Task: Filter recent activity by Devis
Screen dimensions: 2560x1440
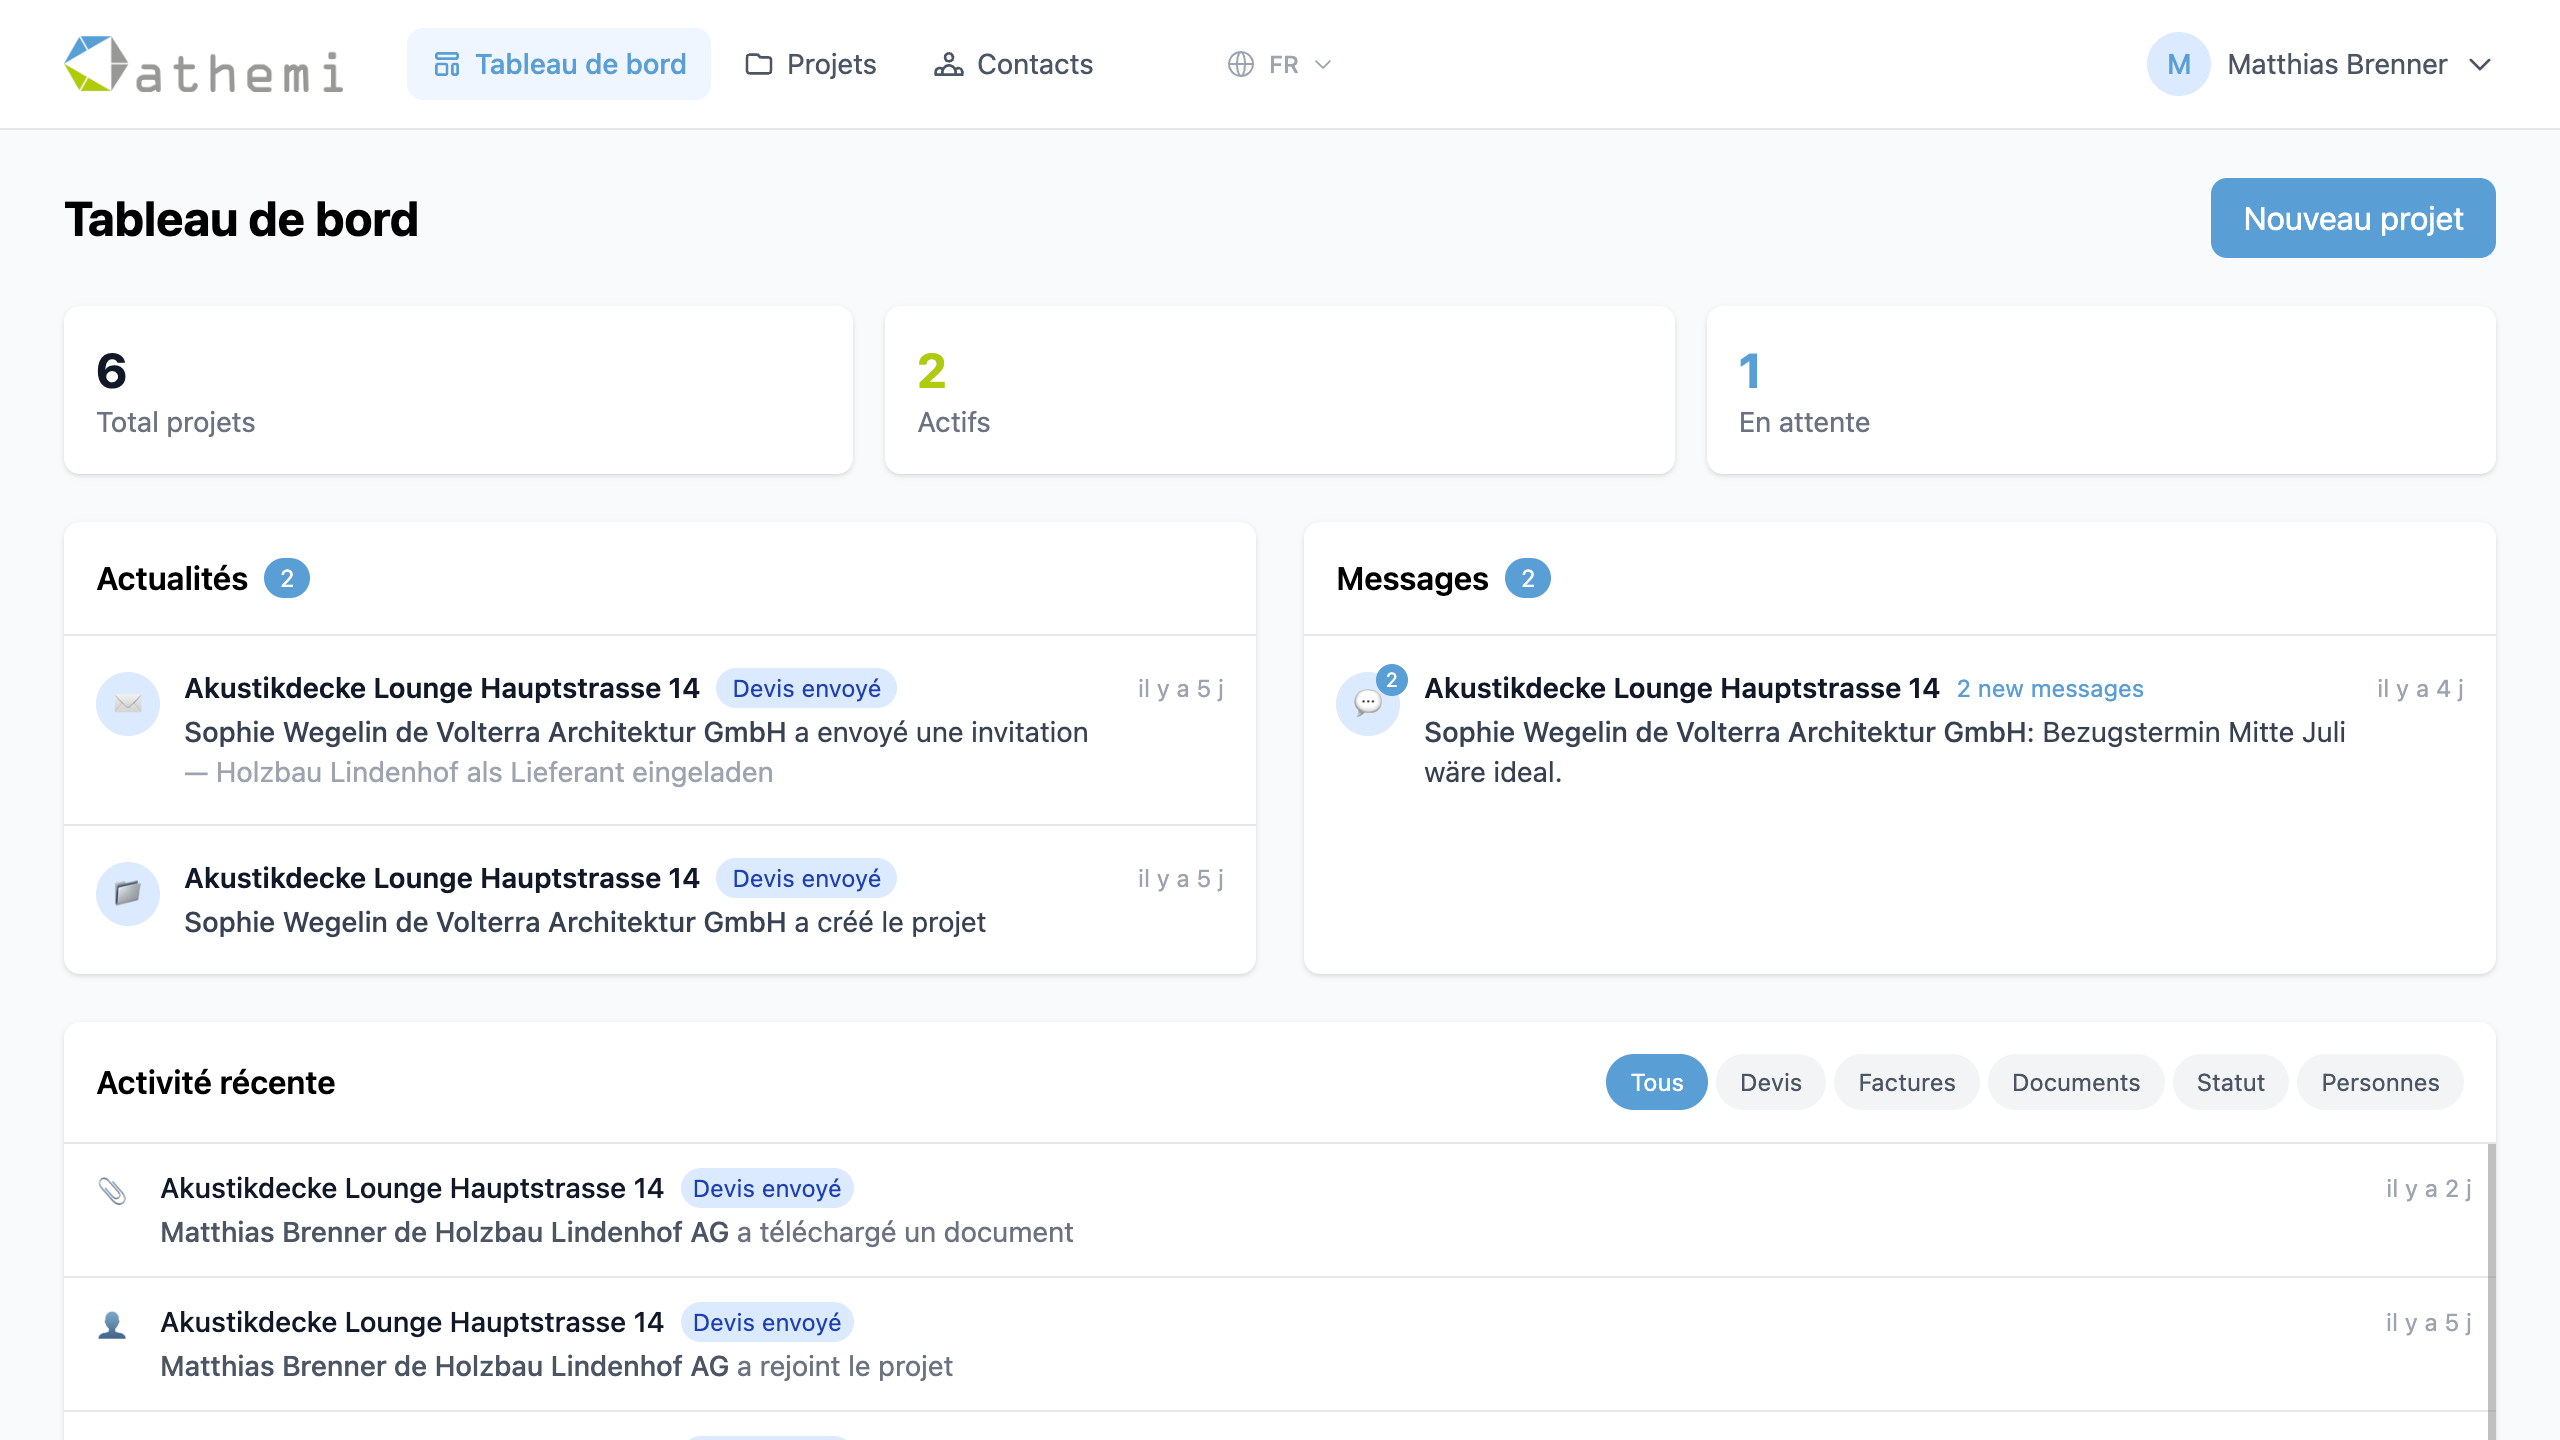Action: (x=1770, y=1082)
